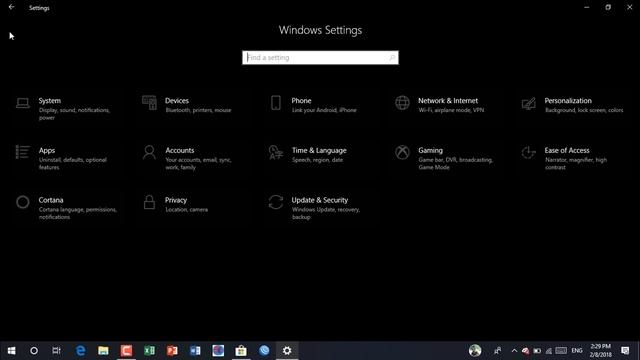640x360 pixels.
Task: Switch to the red C app on taskbar
Action: [126, 351]
